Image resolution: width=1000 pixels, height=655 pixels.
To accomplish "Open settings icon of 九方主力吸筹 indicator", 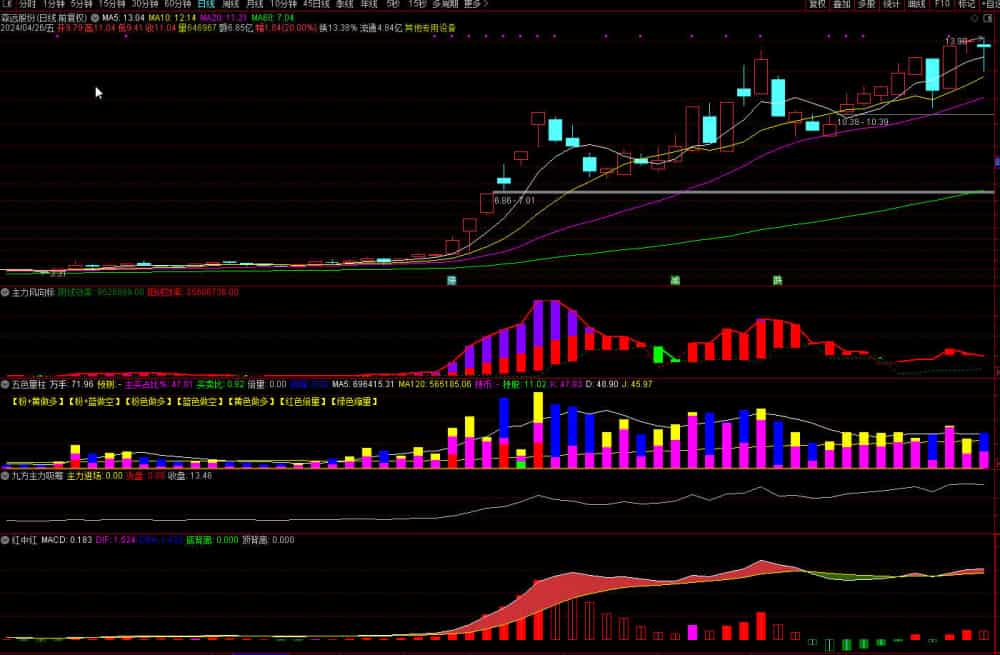I will (5, 476).
